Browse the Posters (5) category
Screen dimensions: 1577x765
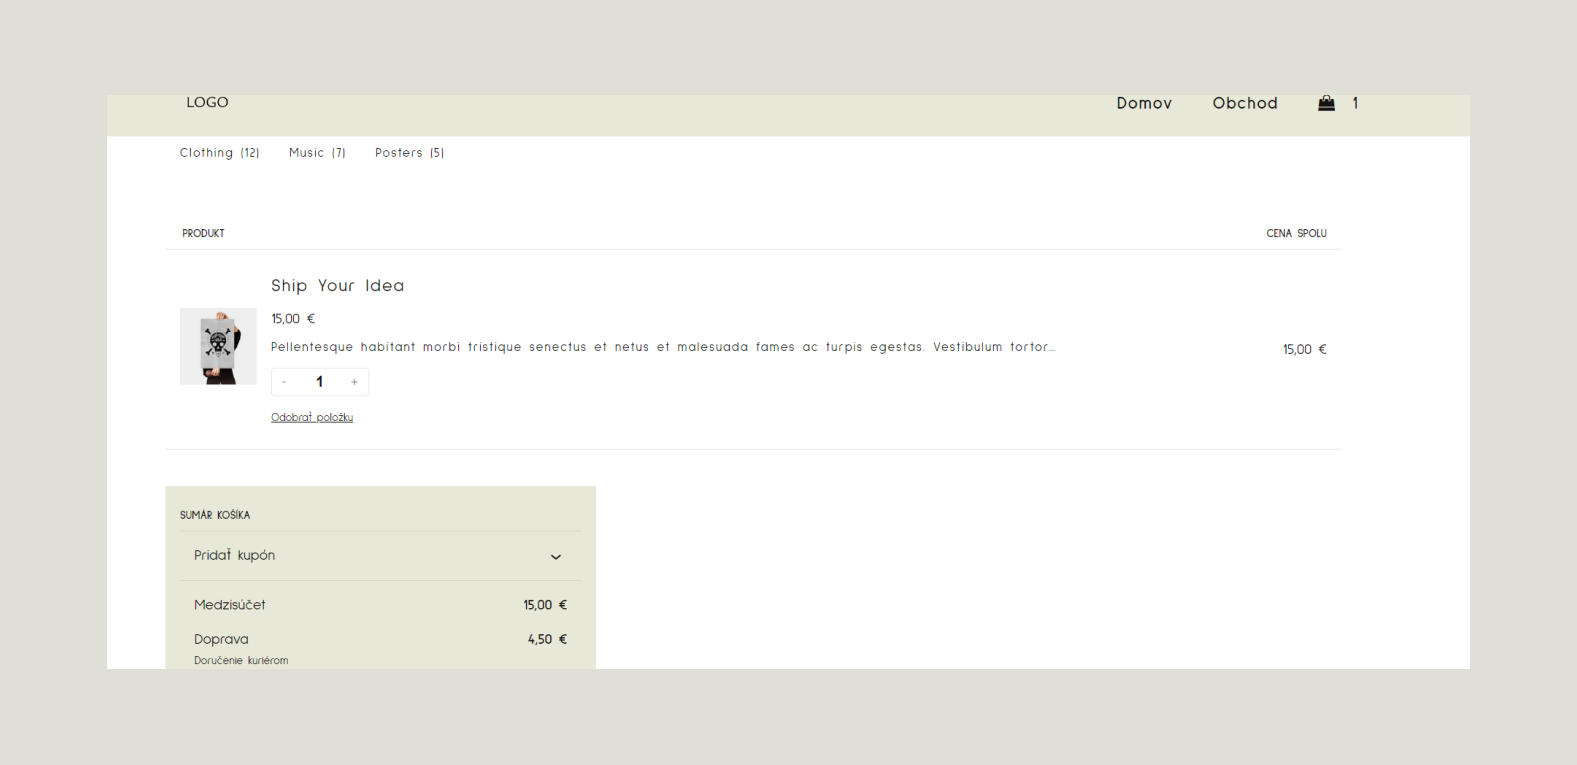click(x=410, y=153)
